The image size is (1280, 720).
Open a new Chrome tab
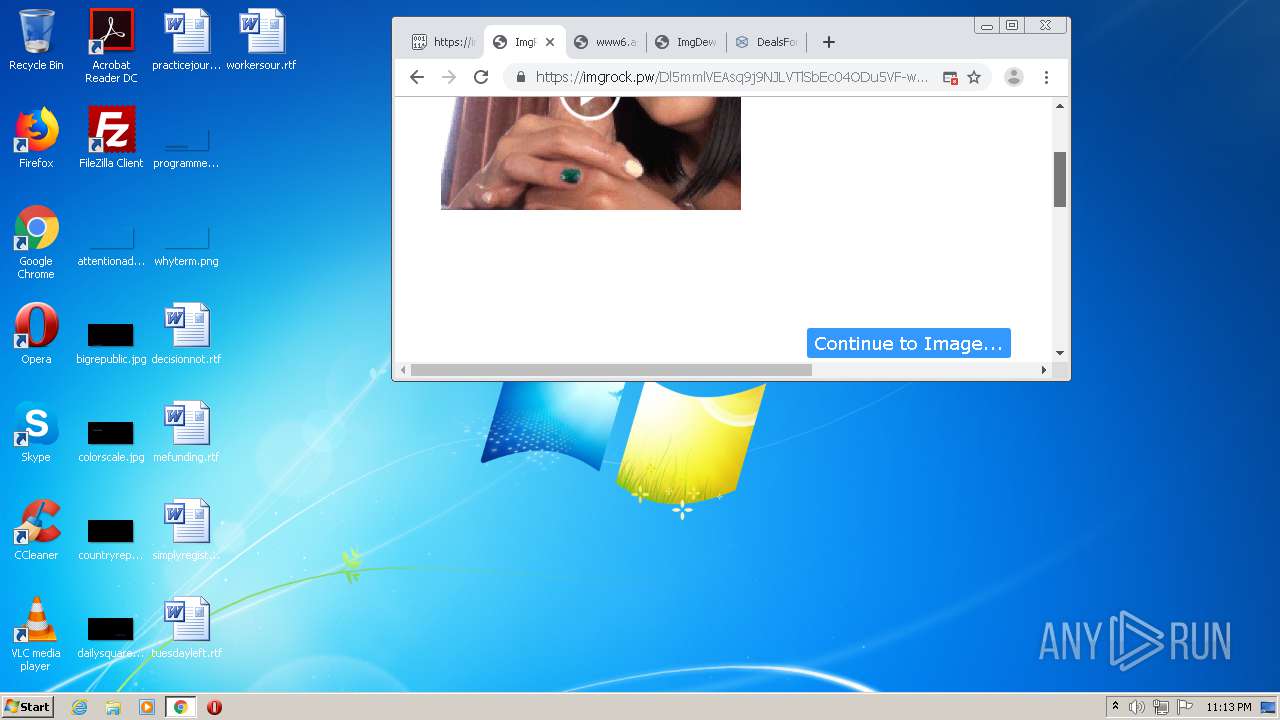(x=828, y=42)
